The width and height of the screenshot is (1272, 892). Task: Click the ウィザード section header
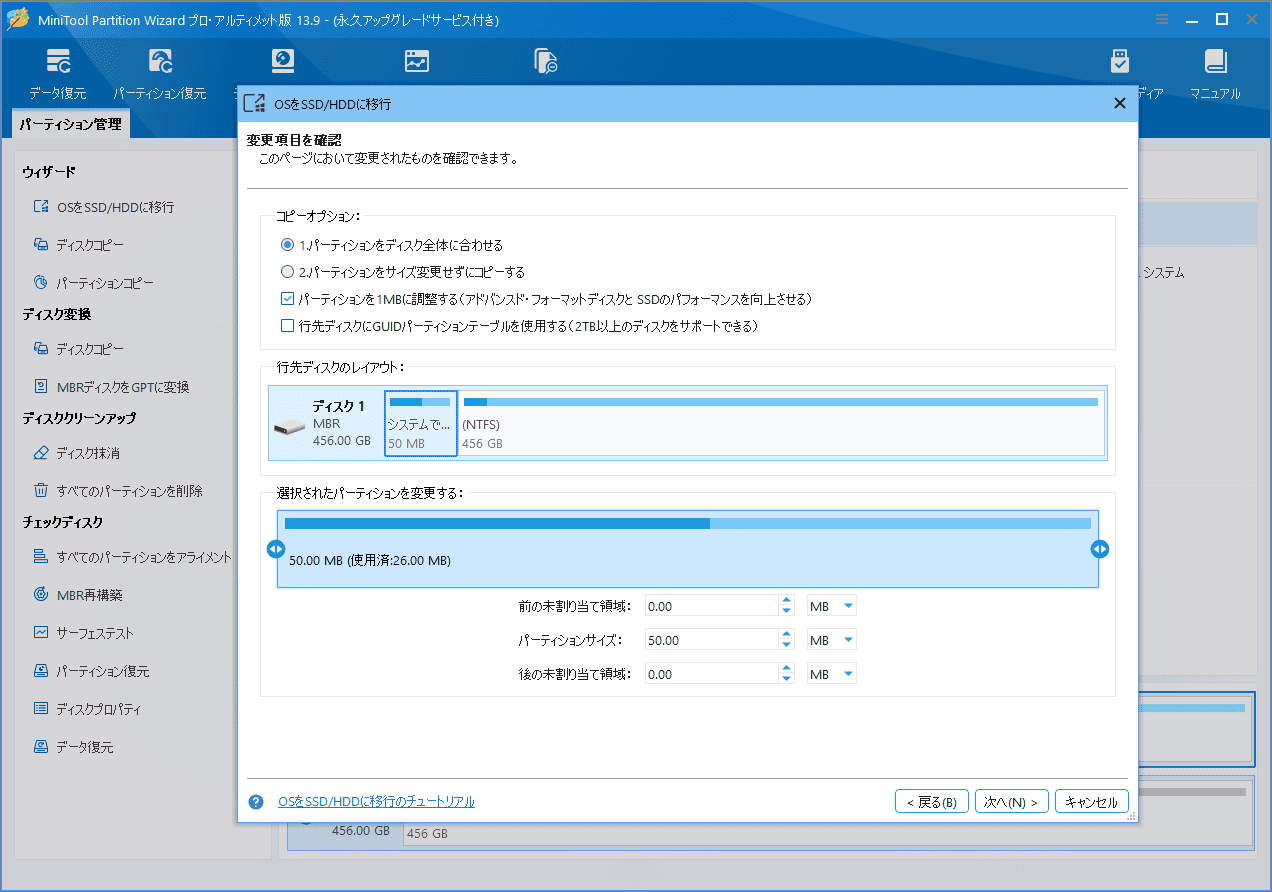point(49,173)
